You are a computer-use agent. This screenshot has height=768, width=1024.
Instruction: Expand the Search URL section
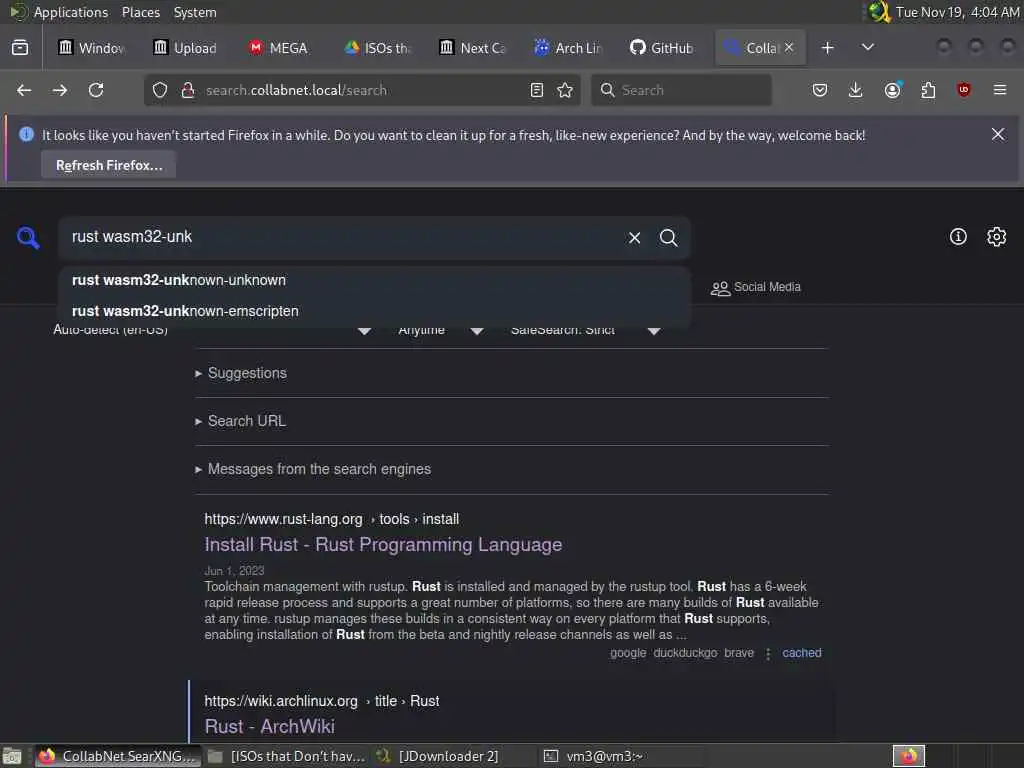240,421
